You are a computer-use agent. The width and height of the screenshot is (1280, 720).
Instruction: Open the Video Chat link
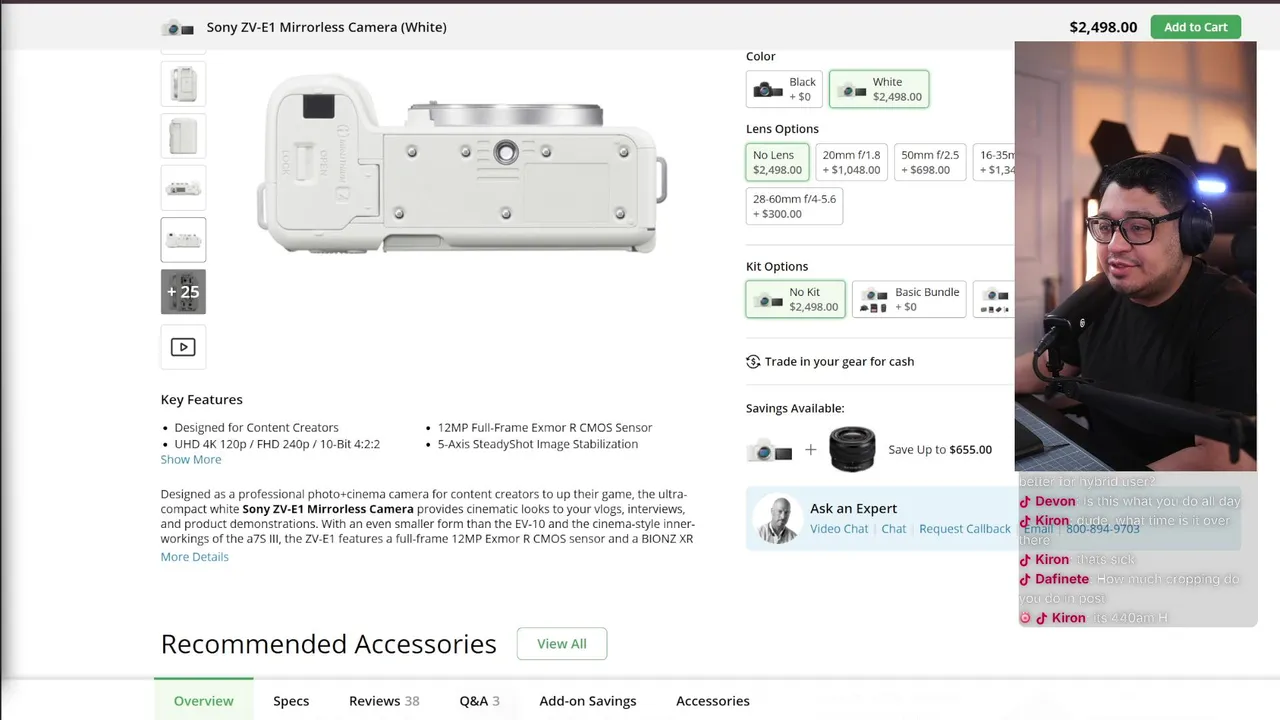point(839,529)
